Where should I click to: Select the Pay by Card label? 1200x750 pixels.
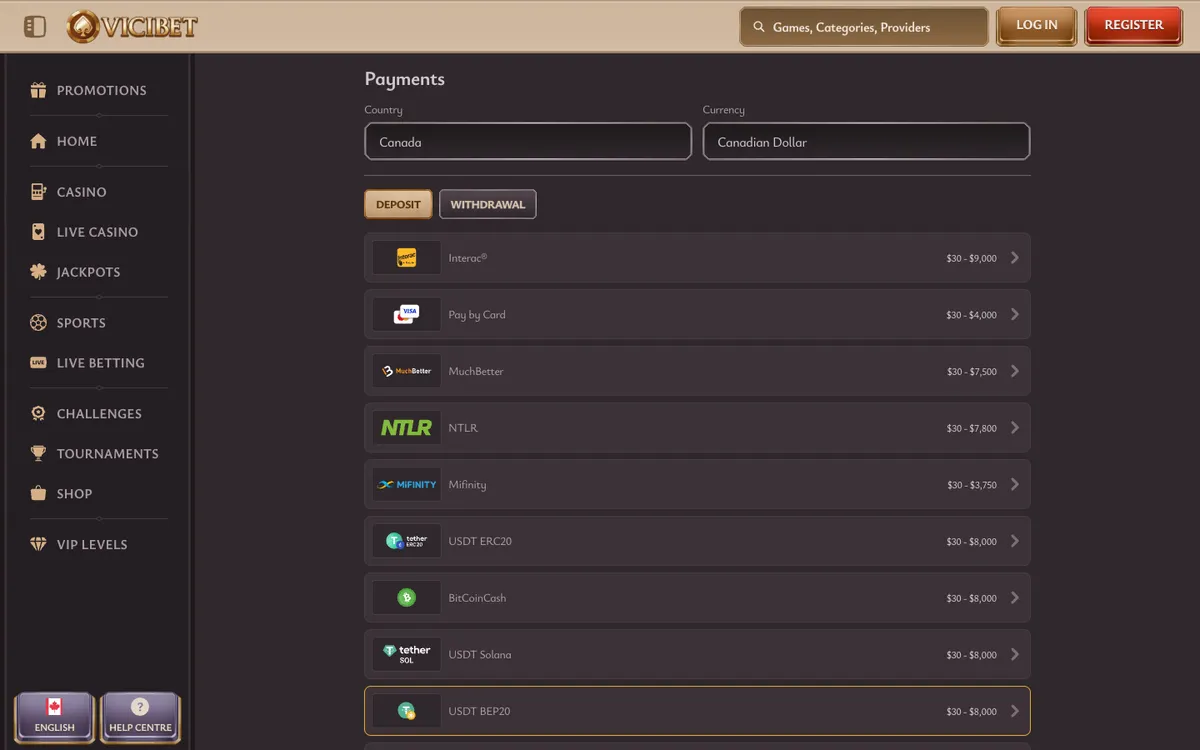click(477, 315)
